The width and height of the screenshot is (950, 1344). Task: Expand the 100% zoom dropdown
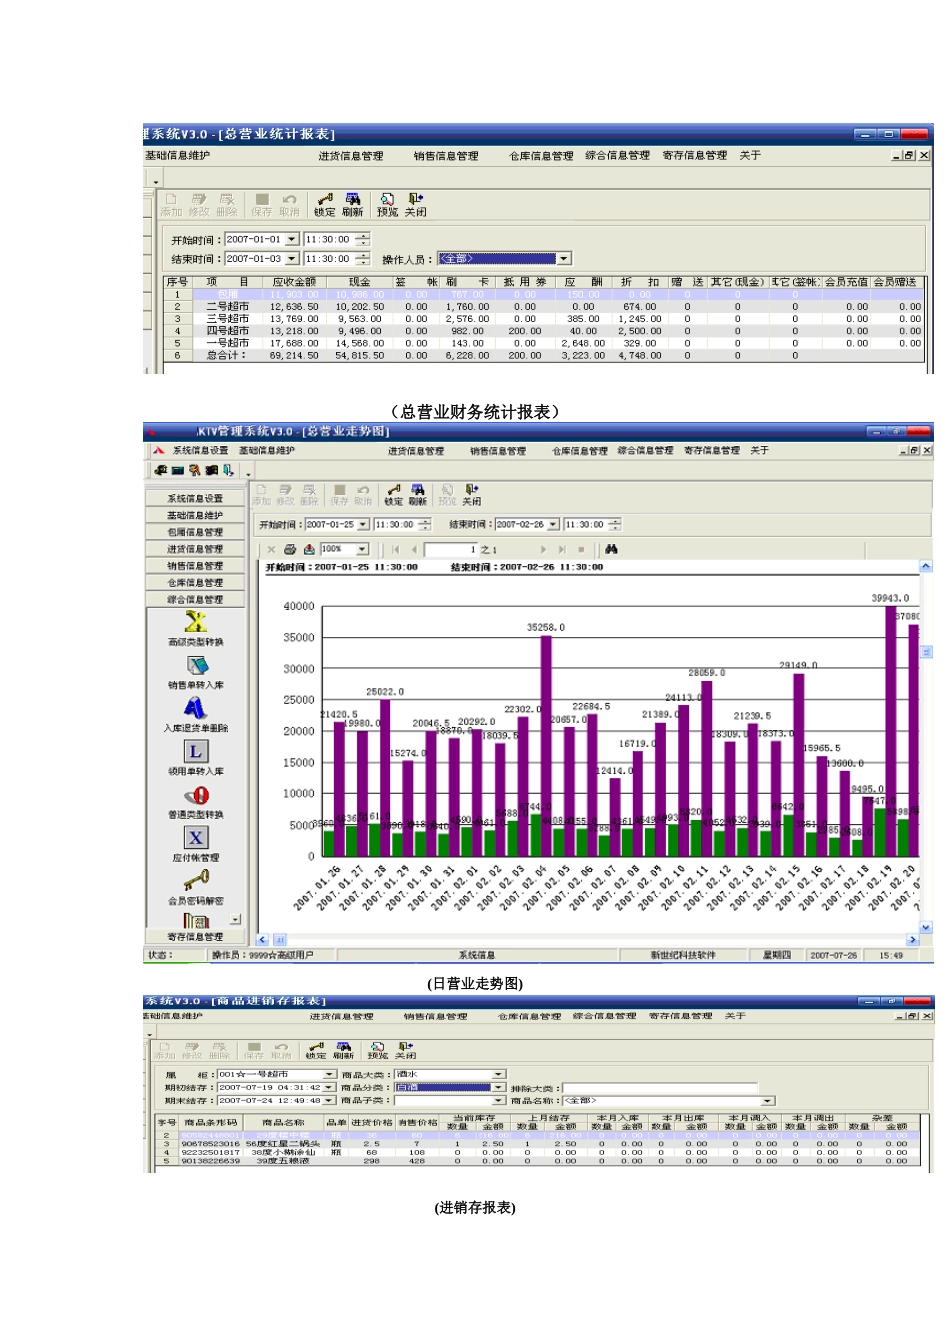(x=362, y=549)
